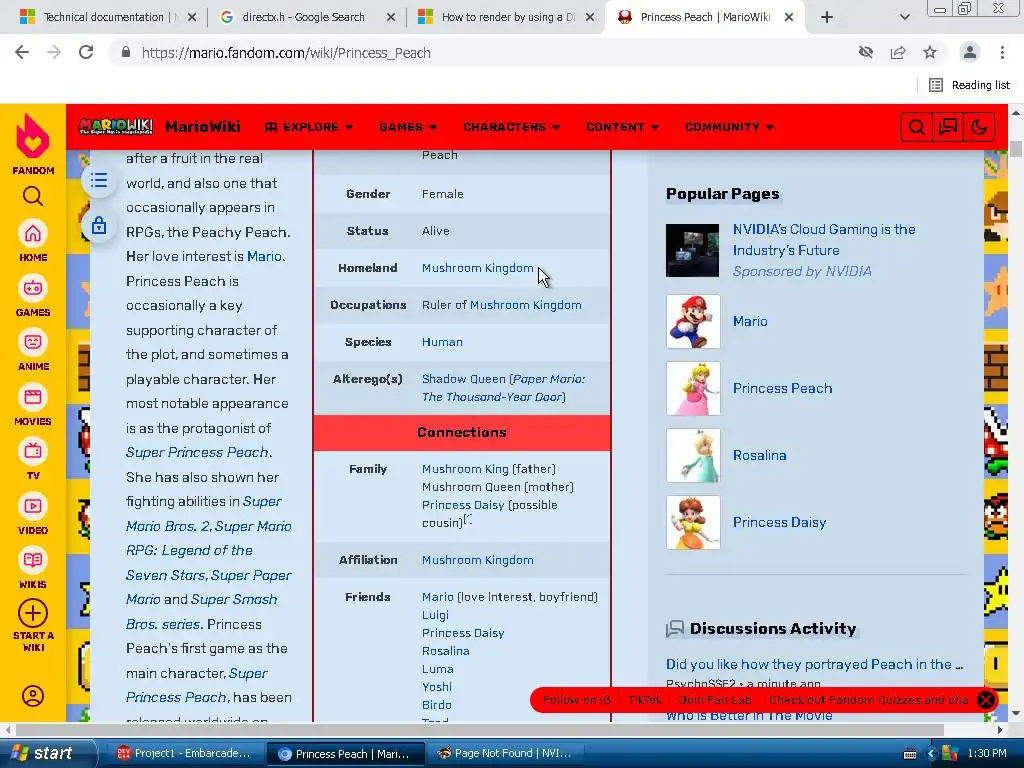
Task: Select the vertical page scrollbar thumb
Action: (x=1016, y=149)
